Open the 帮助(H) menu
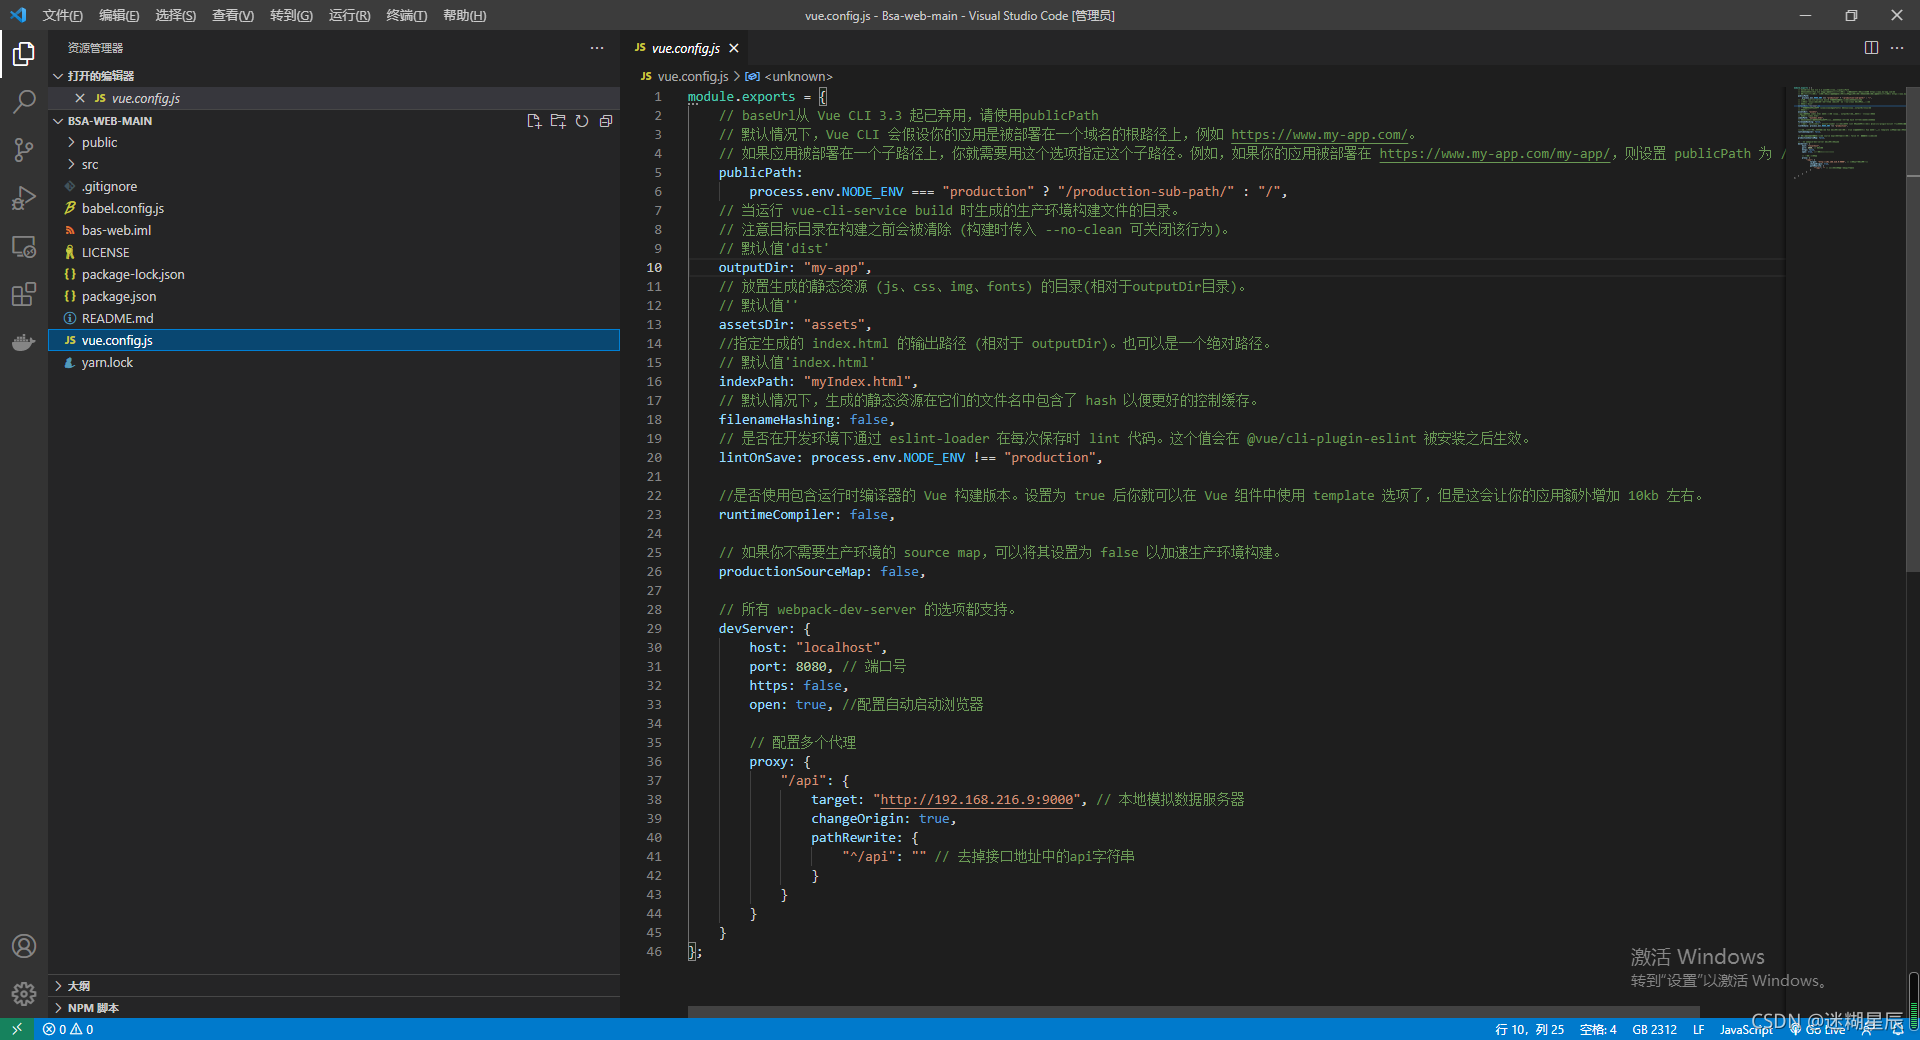 point(464,15)
